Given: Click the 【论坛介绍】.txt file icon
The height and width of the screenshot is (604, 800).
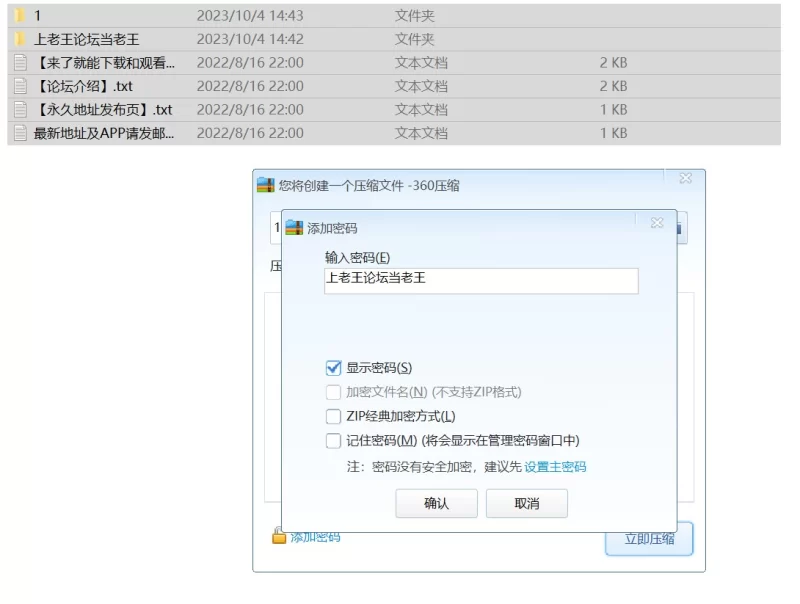Looking at the screenshot, I should pos(20,86).
